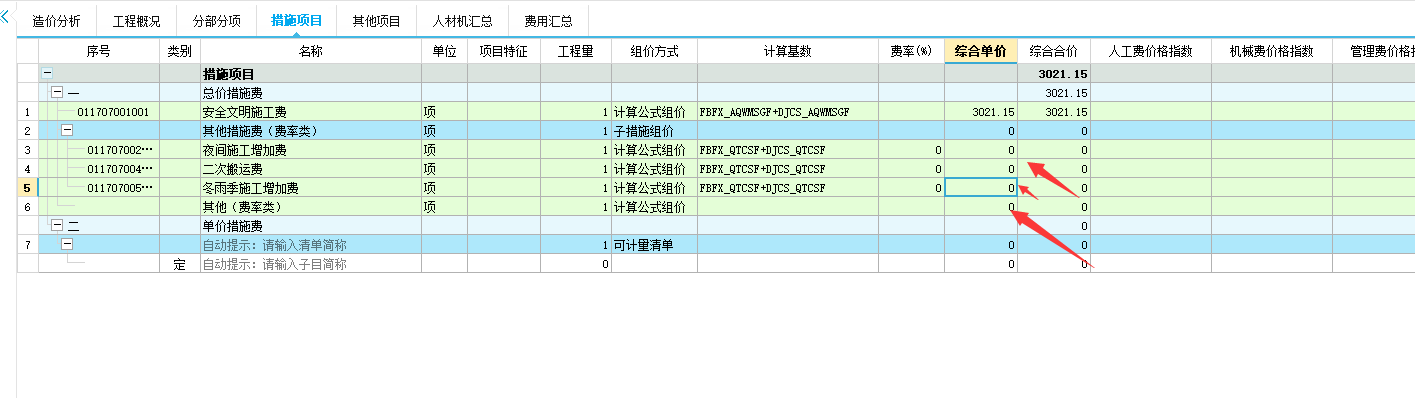Switch to the 造价分析 tab
The width and height of the screenshot is (1415, 398).
57,21
